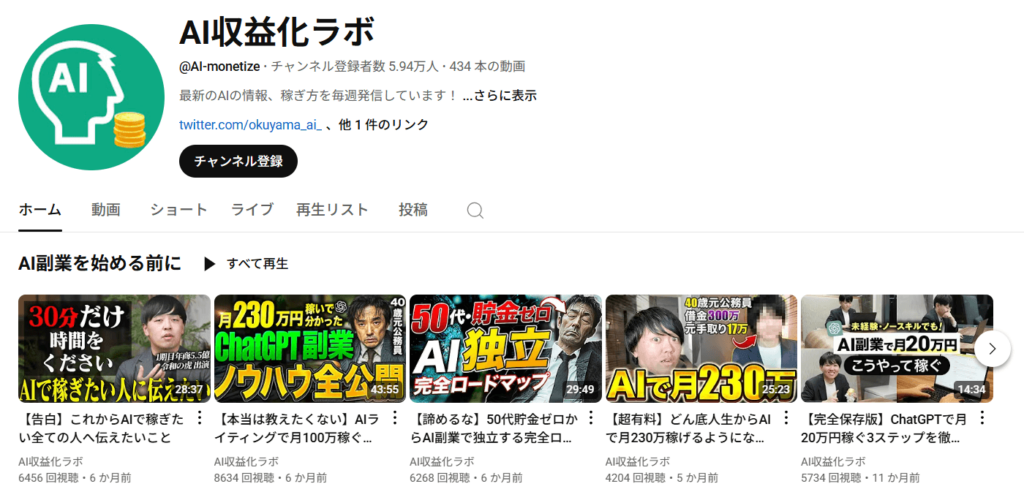
Task: Select the 再生リスト tab
Action: [x=332, y=210]
